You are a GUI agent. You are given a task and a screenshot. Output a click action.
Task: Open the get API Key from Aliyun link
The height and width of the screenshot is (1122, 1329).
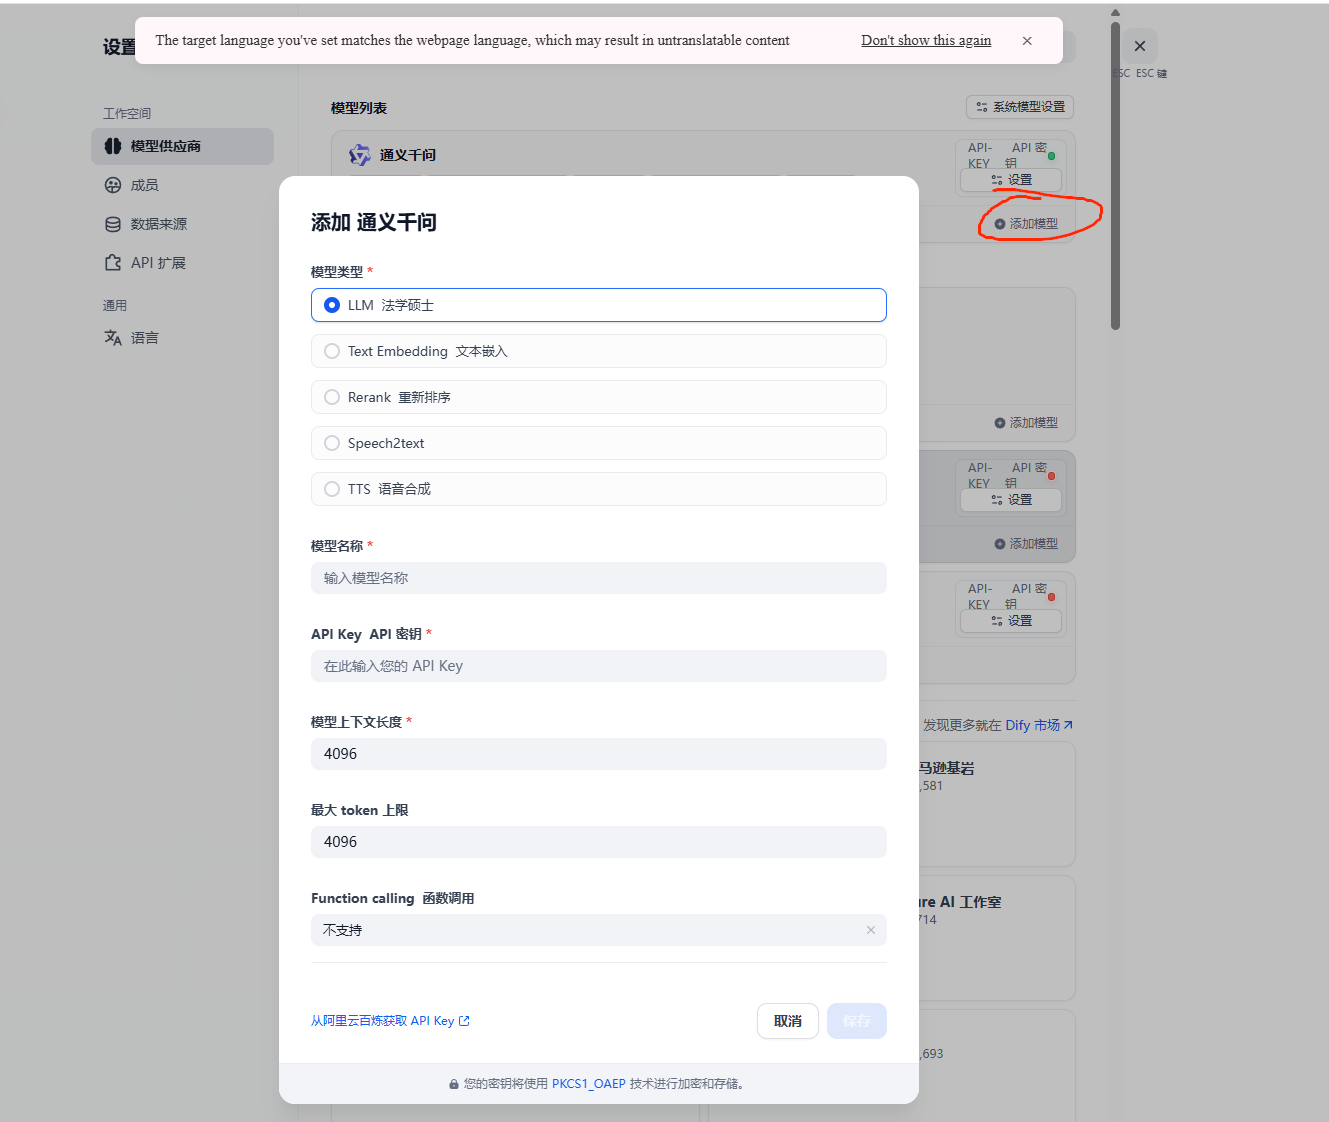coord(390,1021)
